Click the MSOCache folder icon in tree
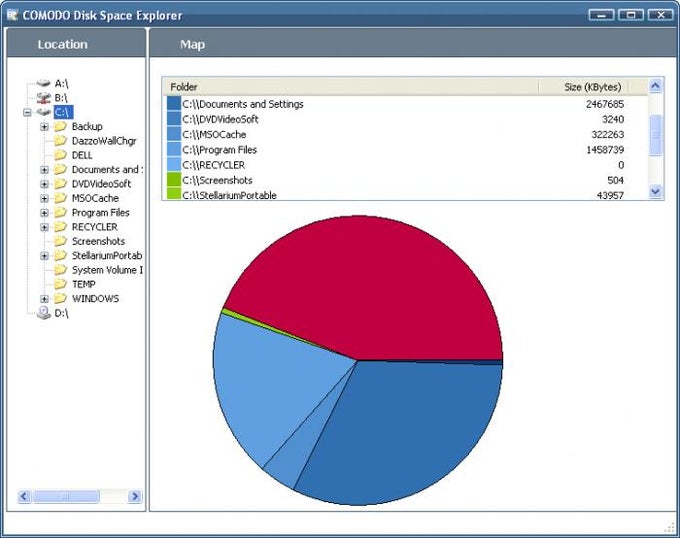Viewport: 680px width, 538px height. [x=60, y=198]
